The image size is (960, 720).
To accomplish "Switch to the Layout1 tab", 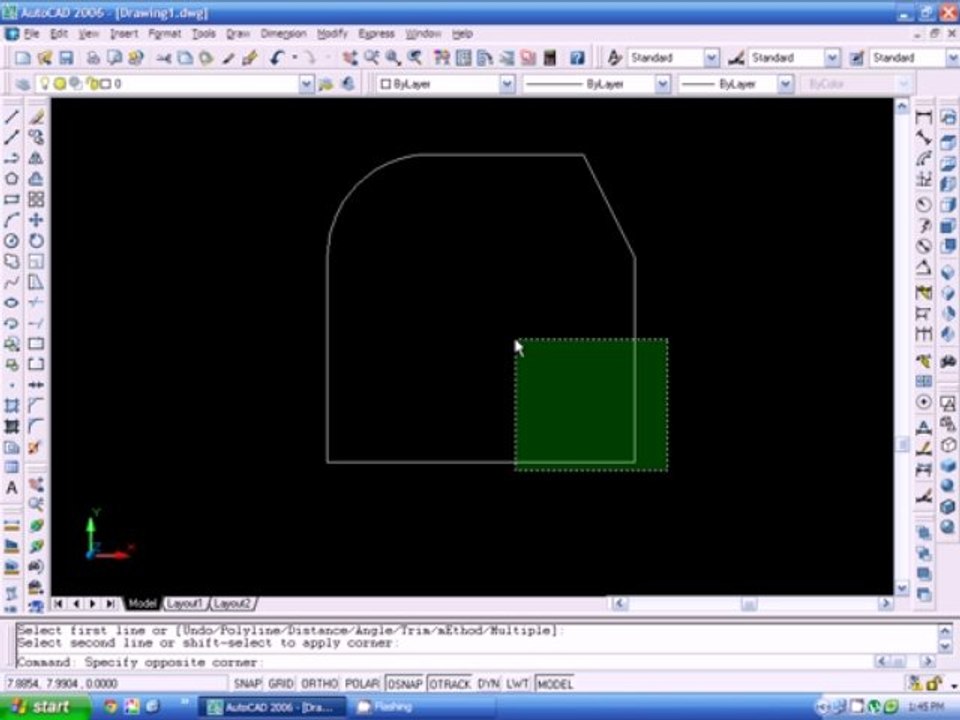I will pos(184,604).
